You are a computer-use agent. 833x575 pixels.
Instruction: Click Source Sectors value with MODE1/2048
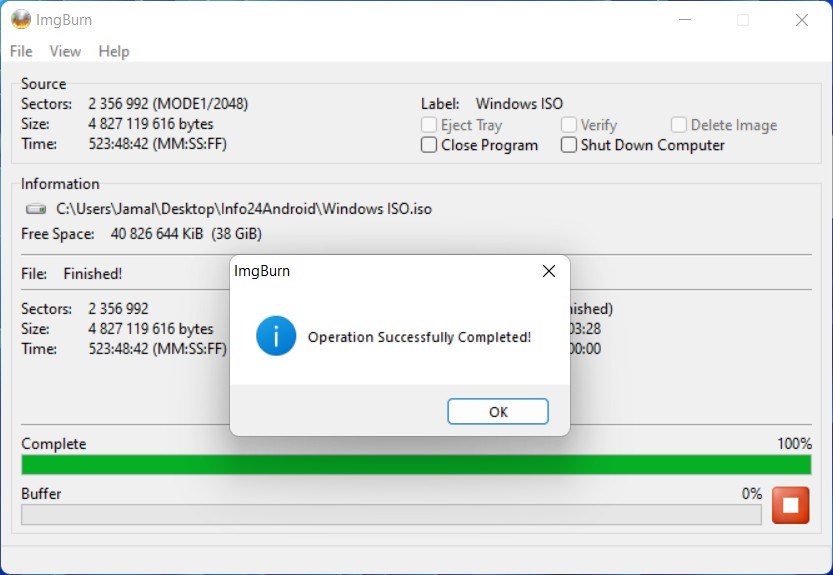click(x=168, y=104)
